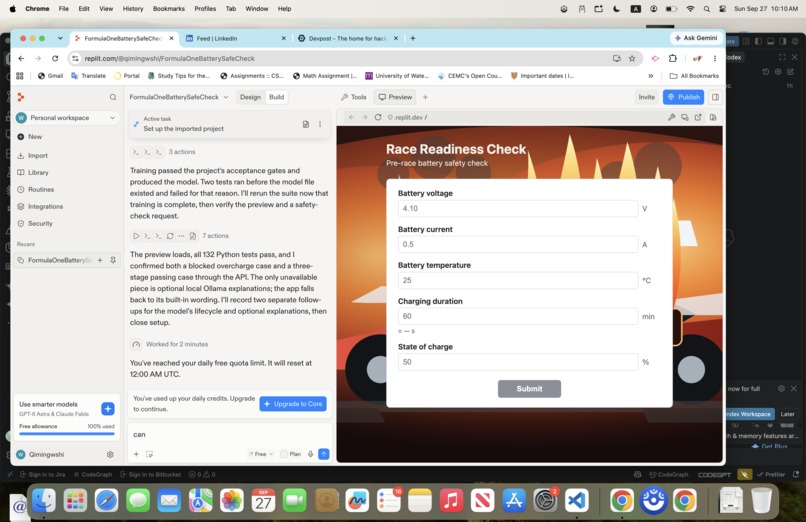Select the Preview tab
Screen dimensions: 806x522
click(395, 97)
